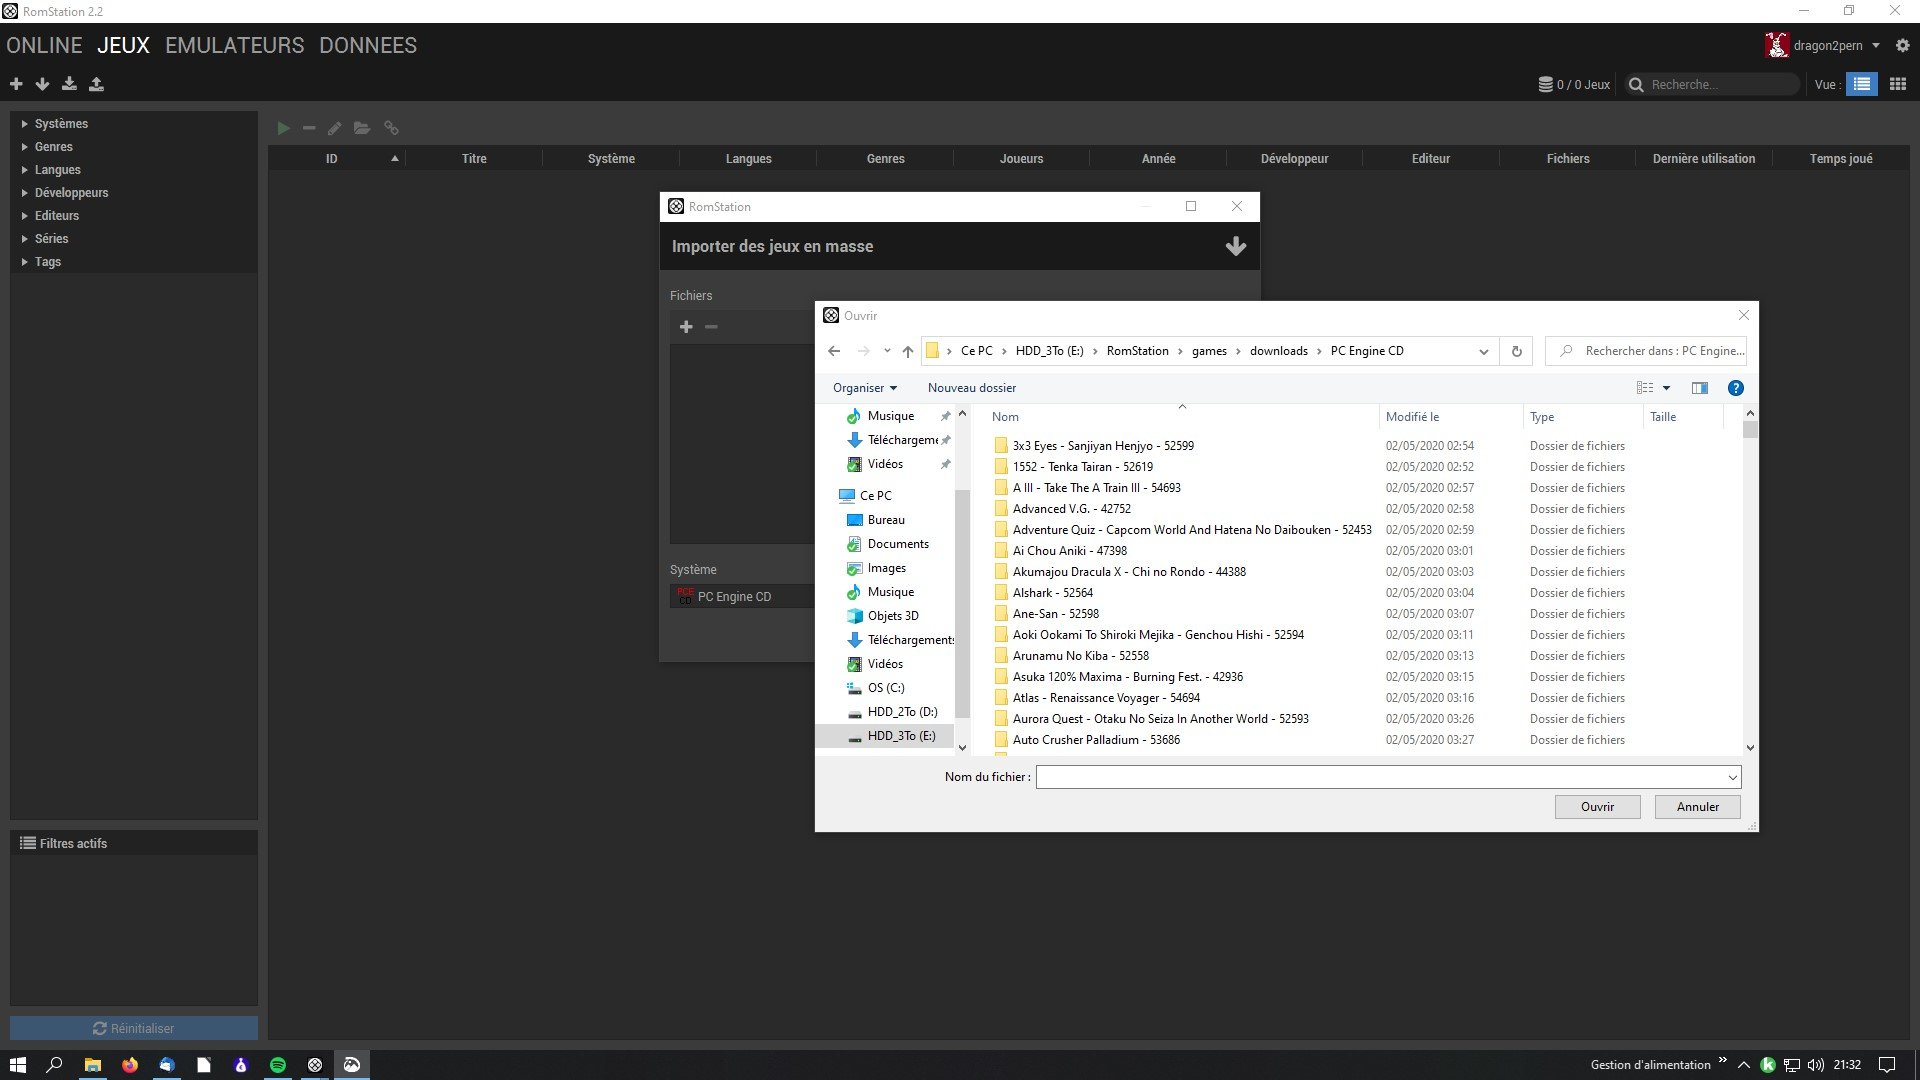Toggle the preview pane icon in Ouvrir dialog
Viewport: 1920px width, 1080px height.
pyautogui.click(x=1699, y=388)
